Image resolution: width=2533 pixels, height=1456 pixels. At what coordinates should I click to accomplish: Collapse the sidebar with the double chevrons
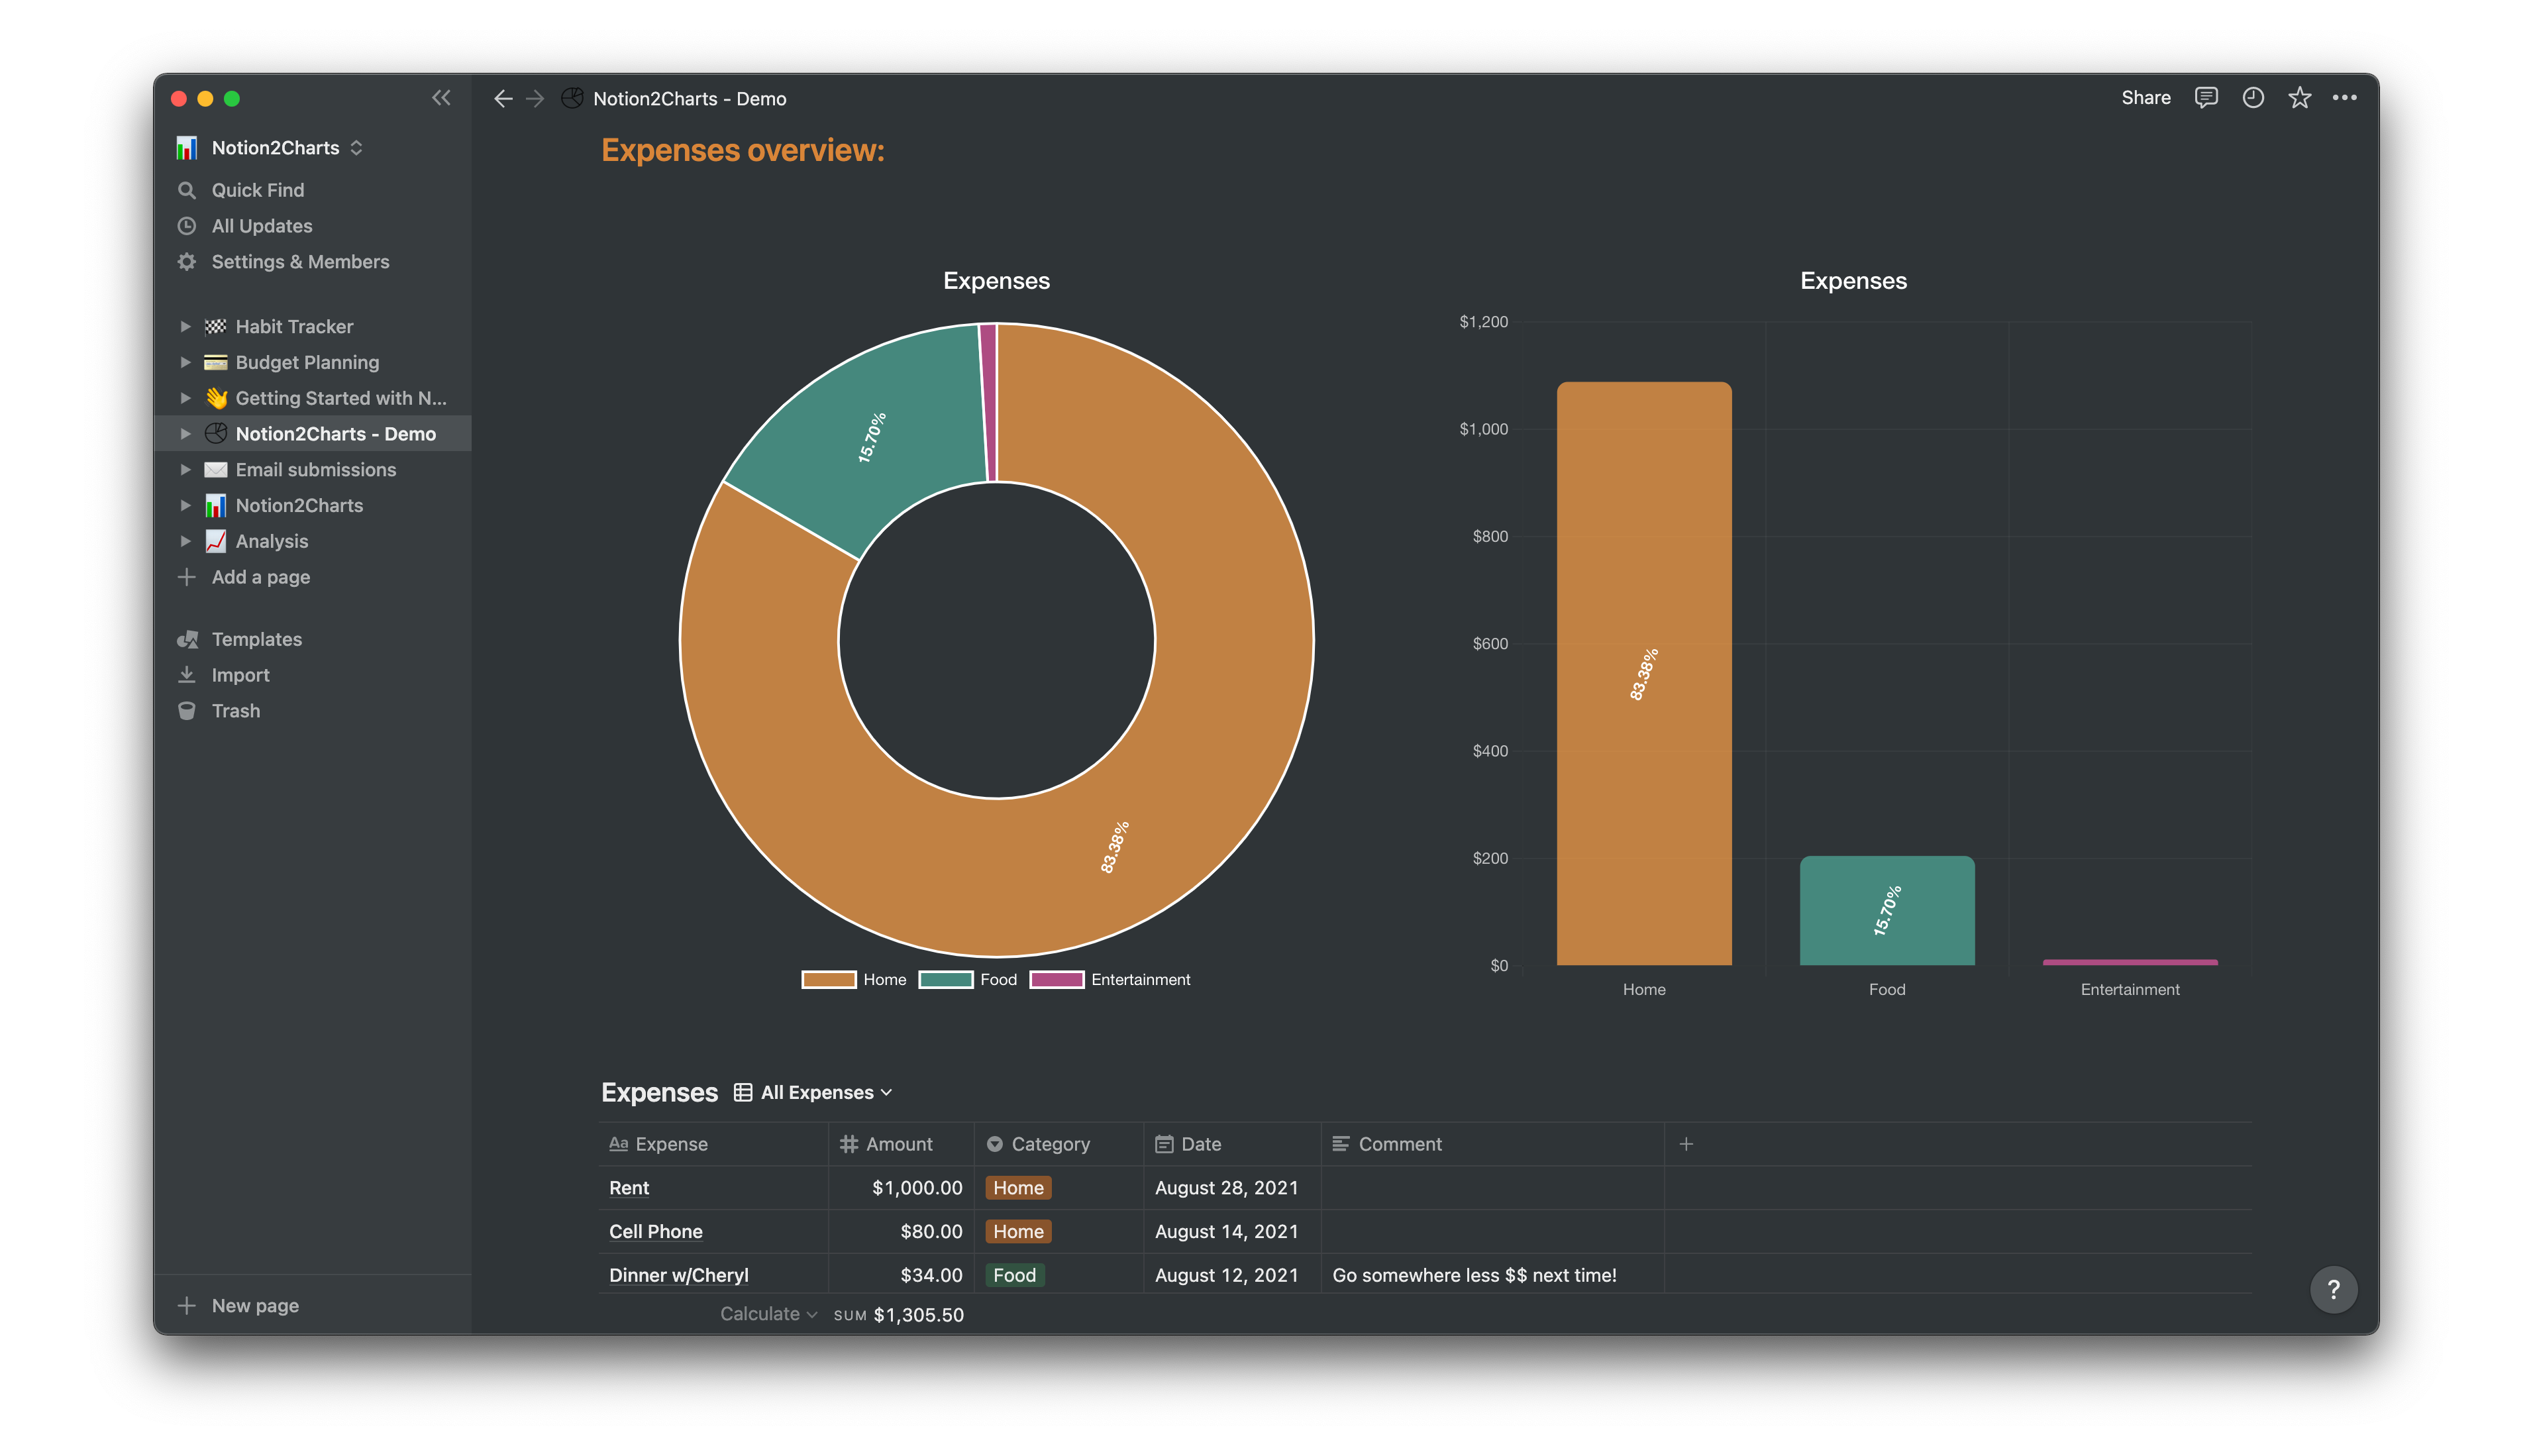pos(442,97)
